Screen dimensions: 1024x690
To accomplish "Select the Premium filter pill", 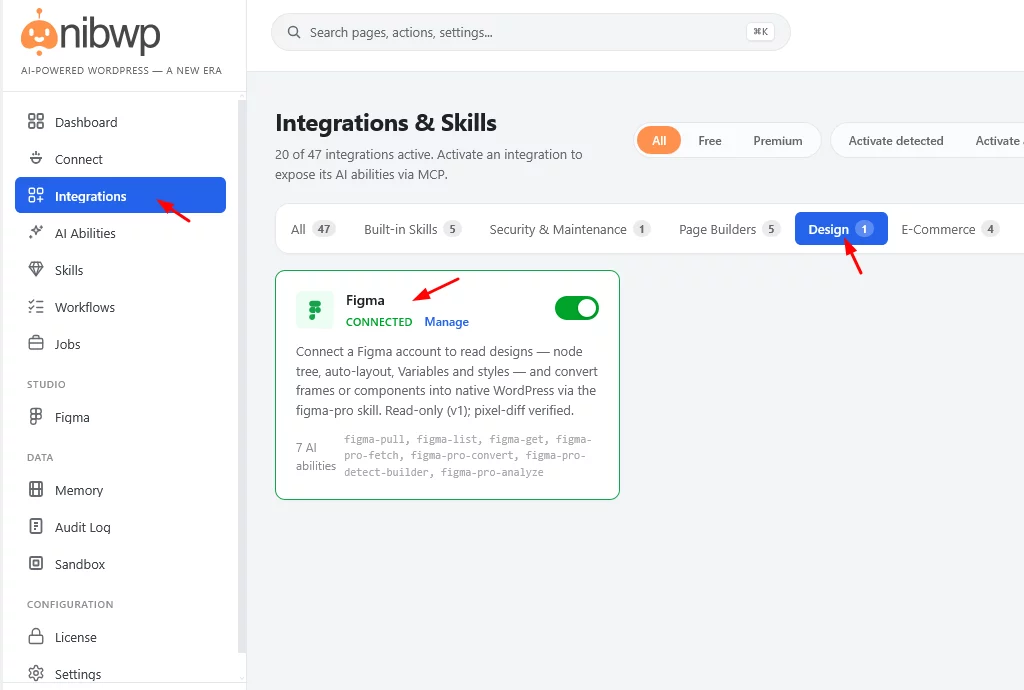I will pyautogui.click(x=777, y=140).
